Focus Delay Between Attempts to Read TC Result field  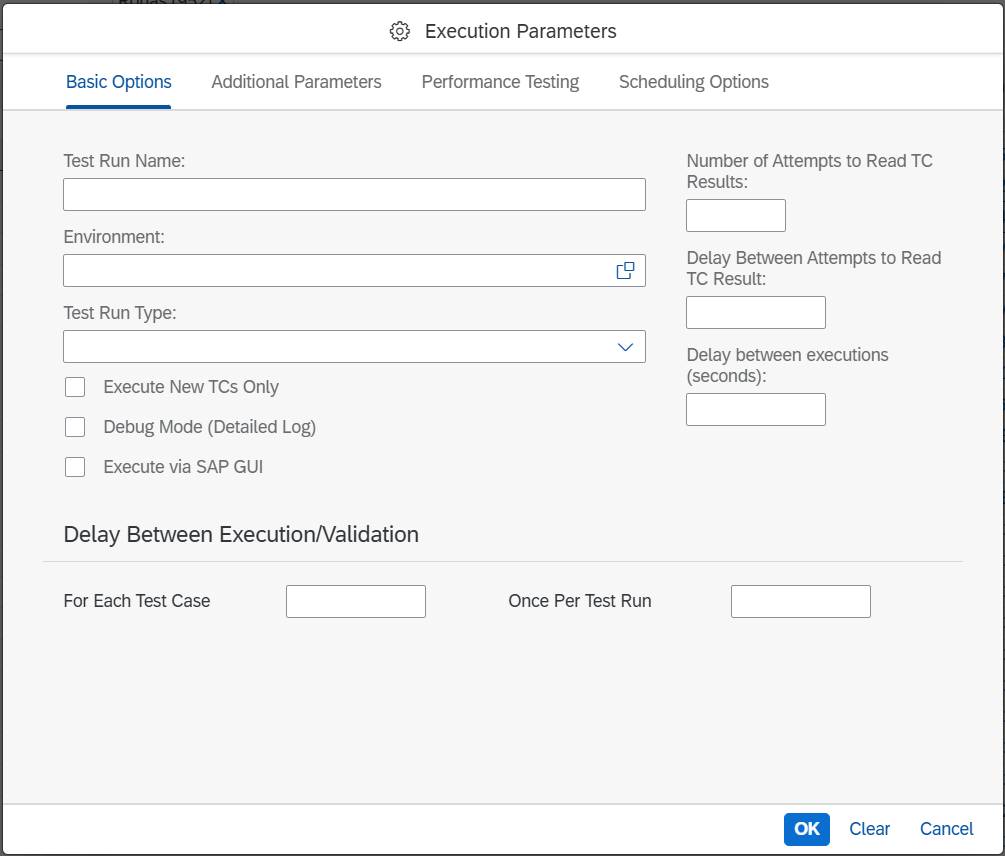[x=755, y=313]
